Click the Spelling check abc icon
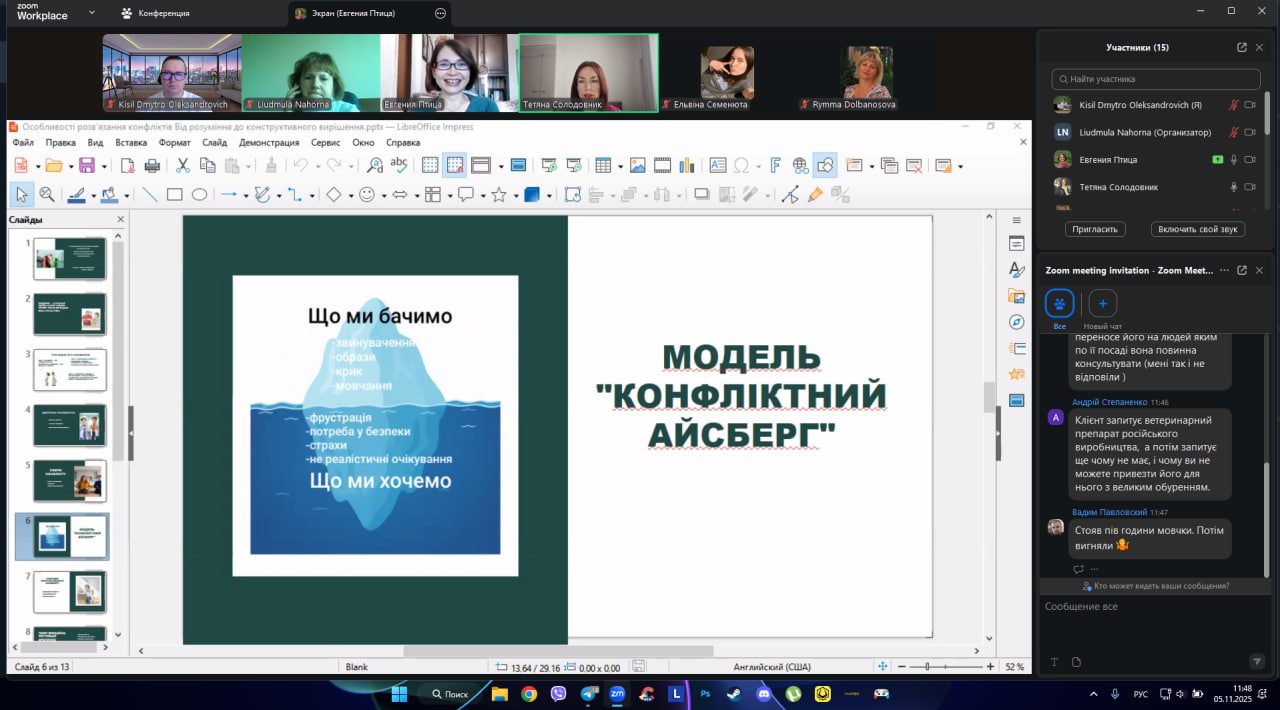Screen dimensions: 1280x710 [x=398, y=166]
